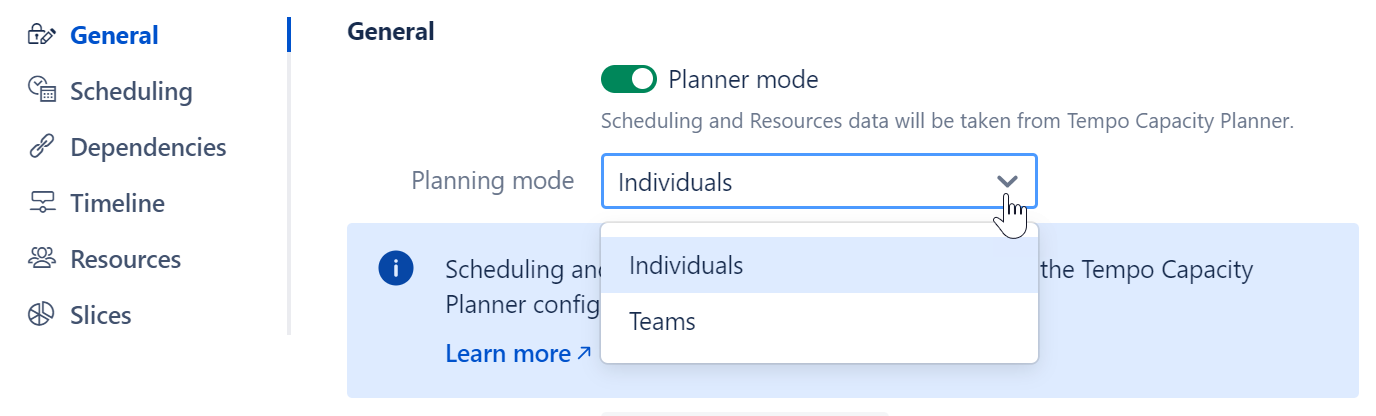Click the Timeline icon in sidebar
This screenshot has height=416, width=1376.
point(41,203)
